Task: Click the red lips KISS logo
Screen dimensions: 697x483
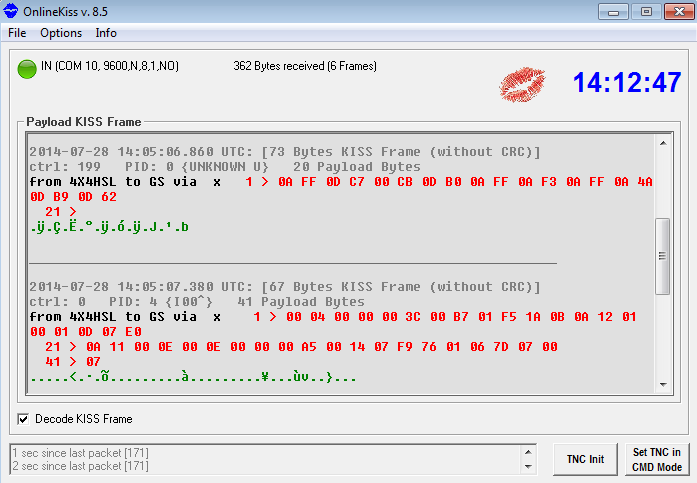Action: click(x=522, y=84)
